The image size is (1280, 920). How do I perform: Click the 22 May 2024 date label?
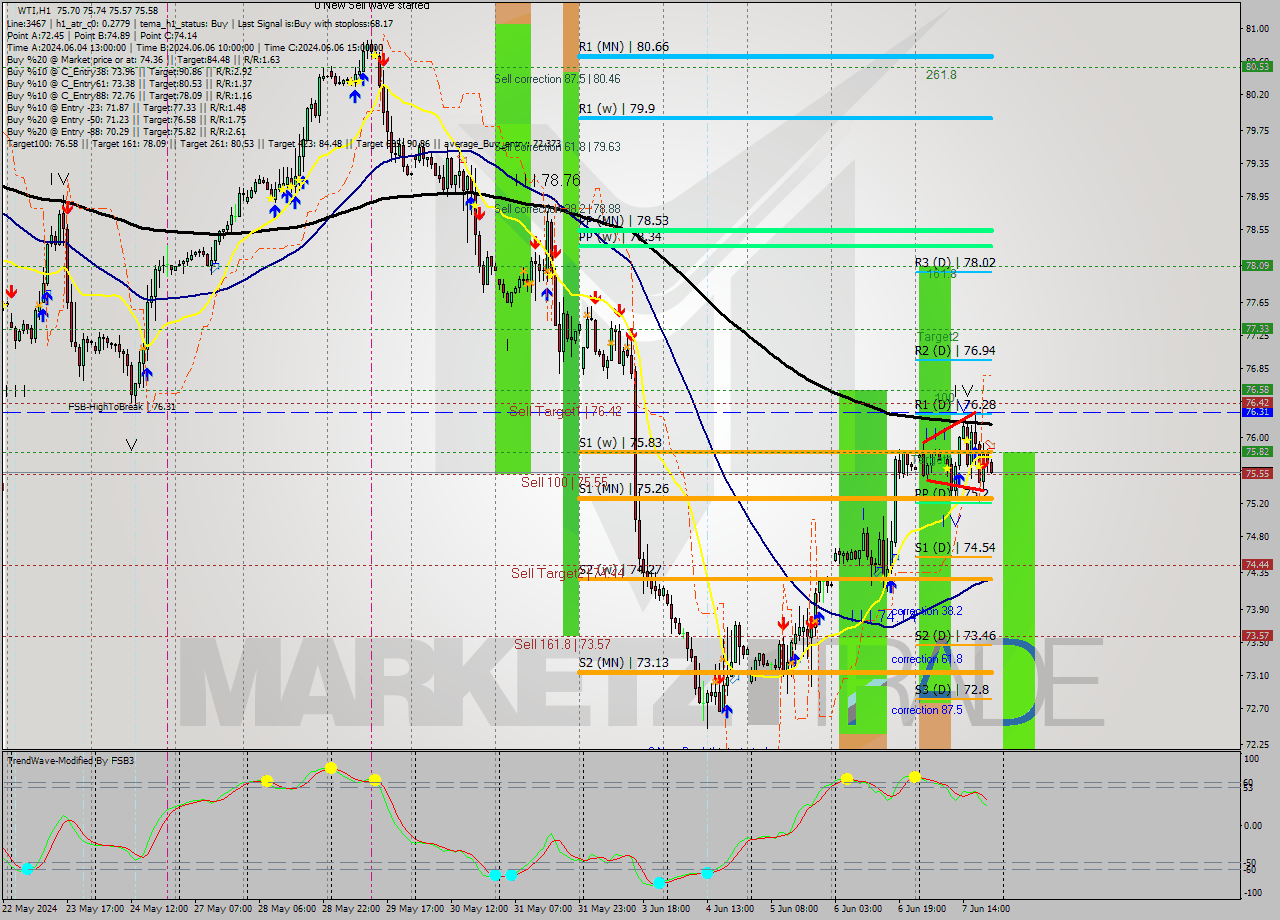click(x=27, y=909)
